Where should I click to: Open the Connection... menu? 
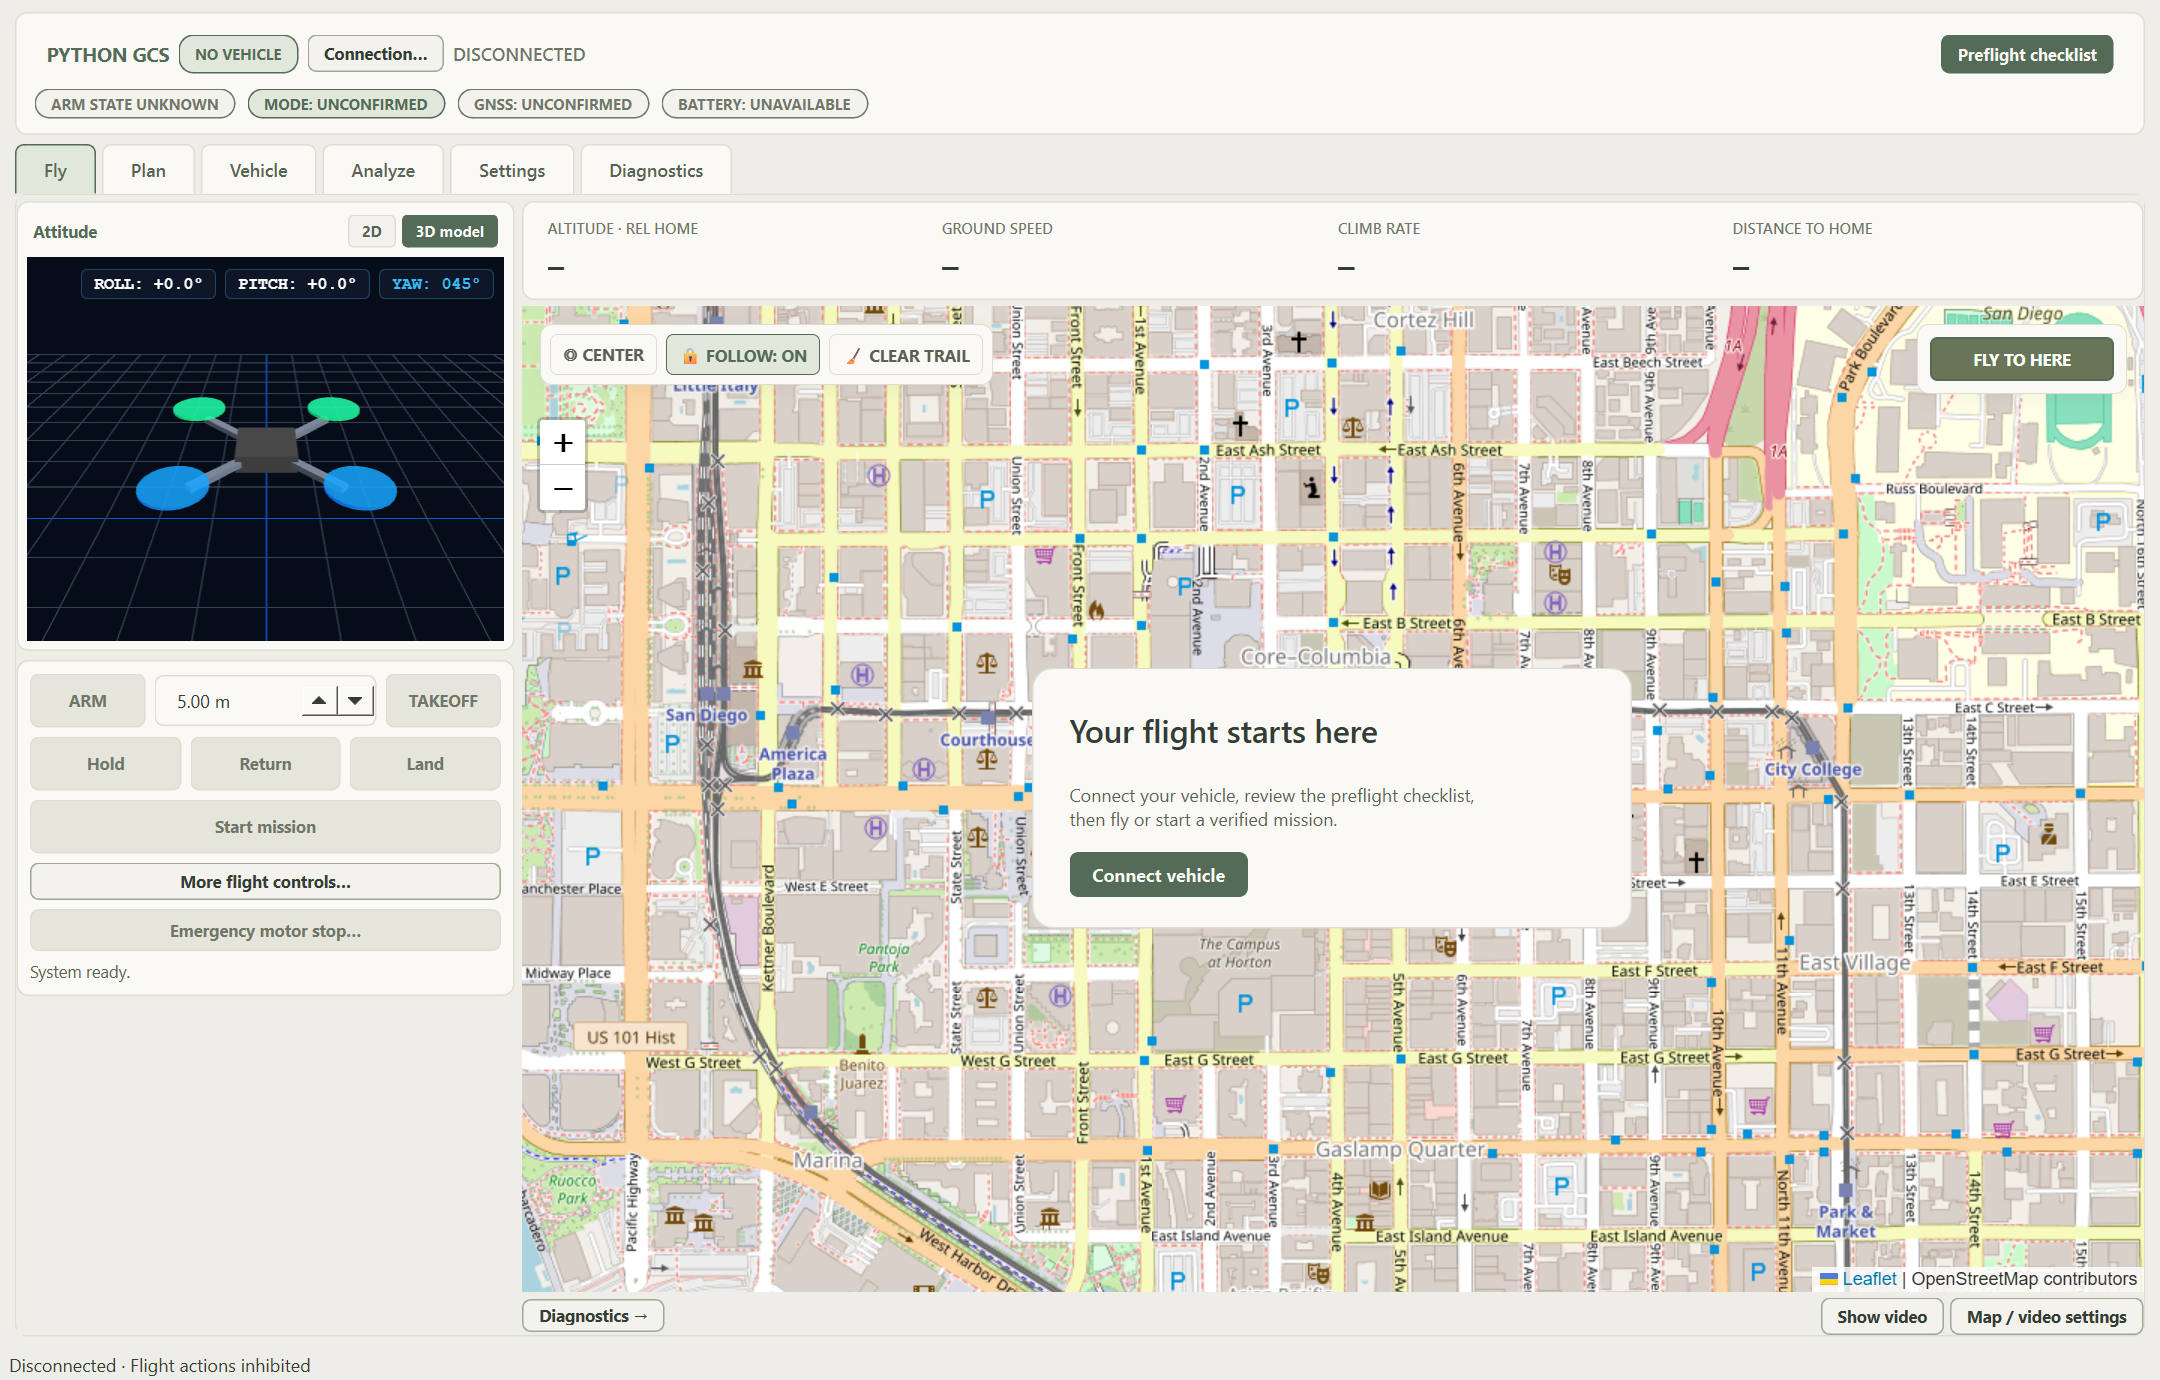pos(375,54)
